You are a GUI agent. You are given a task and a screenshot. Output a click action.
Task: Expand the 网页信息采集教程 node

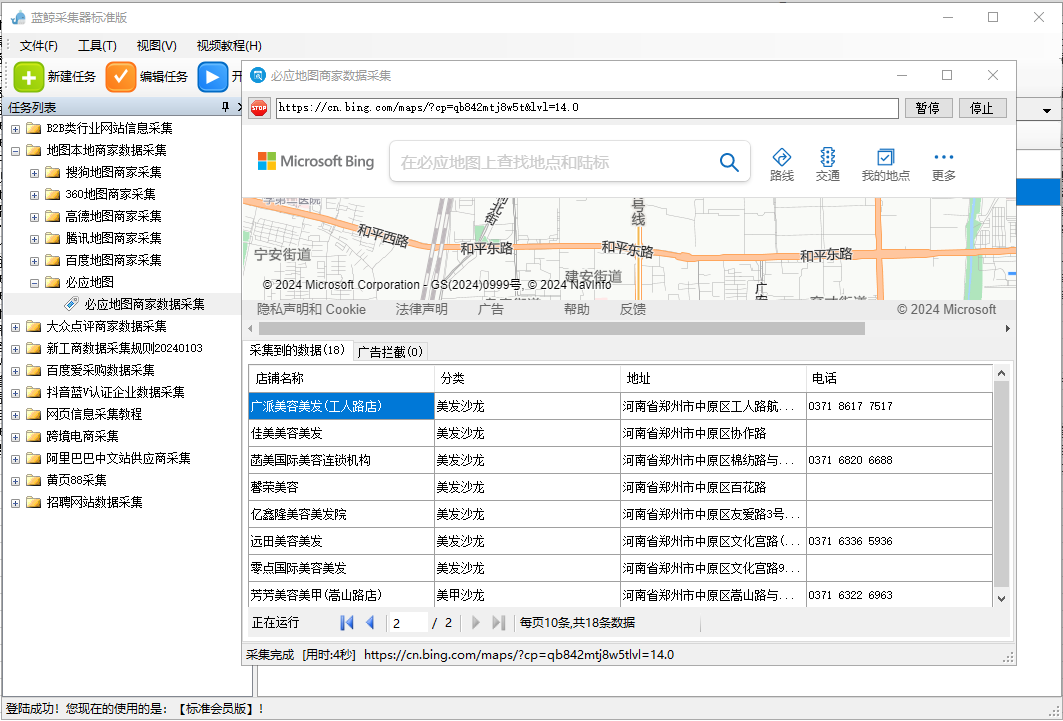click(16, 415)
